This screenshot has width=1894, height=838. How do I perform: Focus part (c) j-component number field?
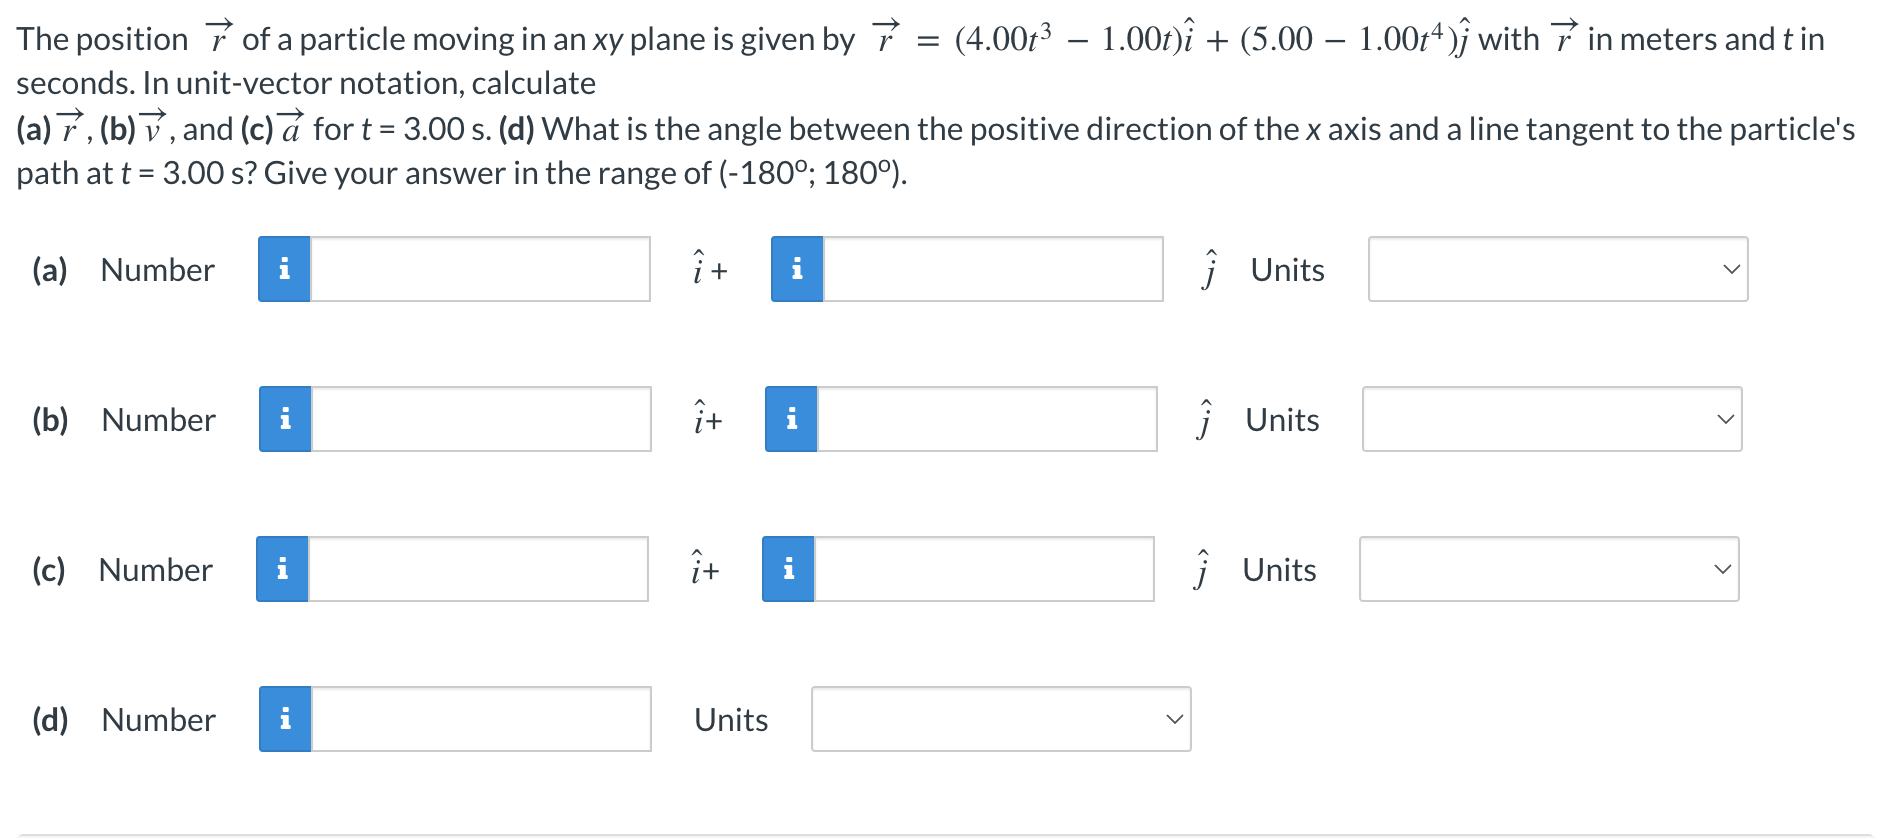point(984,569)
